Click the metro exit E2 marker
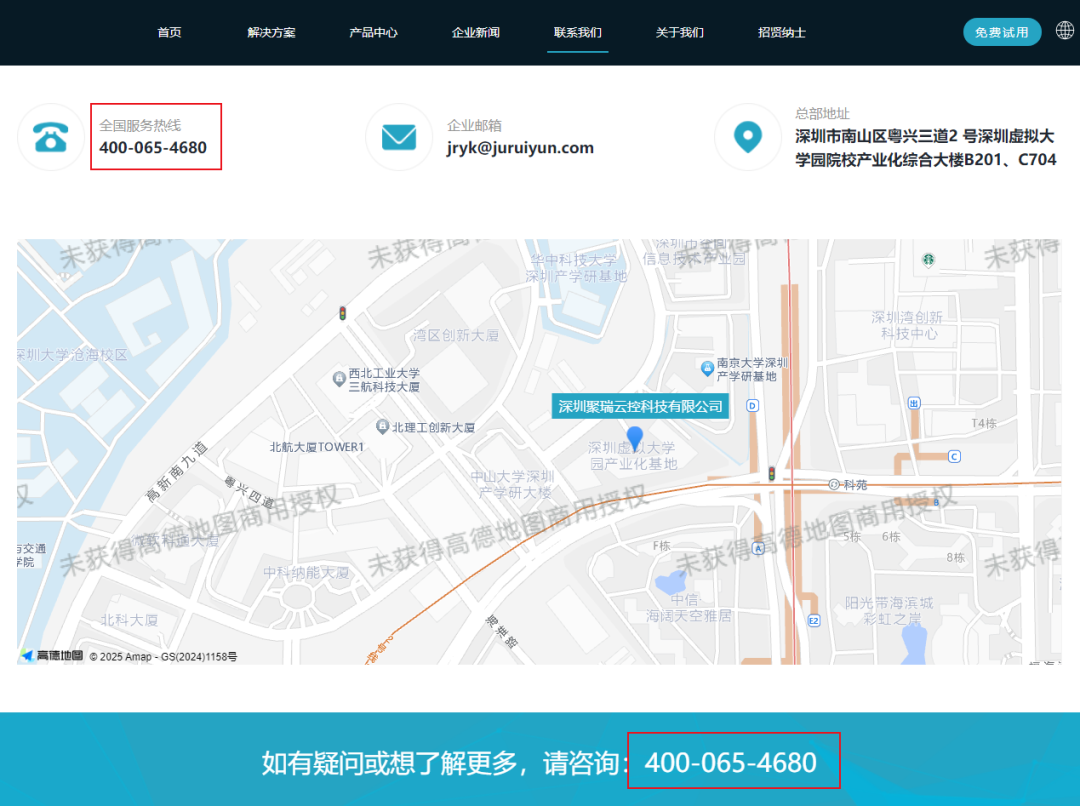1080x806 pixels. pos(814,621)
